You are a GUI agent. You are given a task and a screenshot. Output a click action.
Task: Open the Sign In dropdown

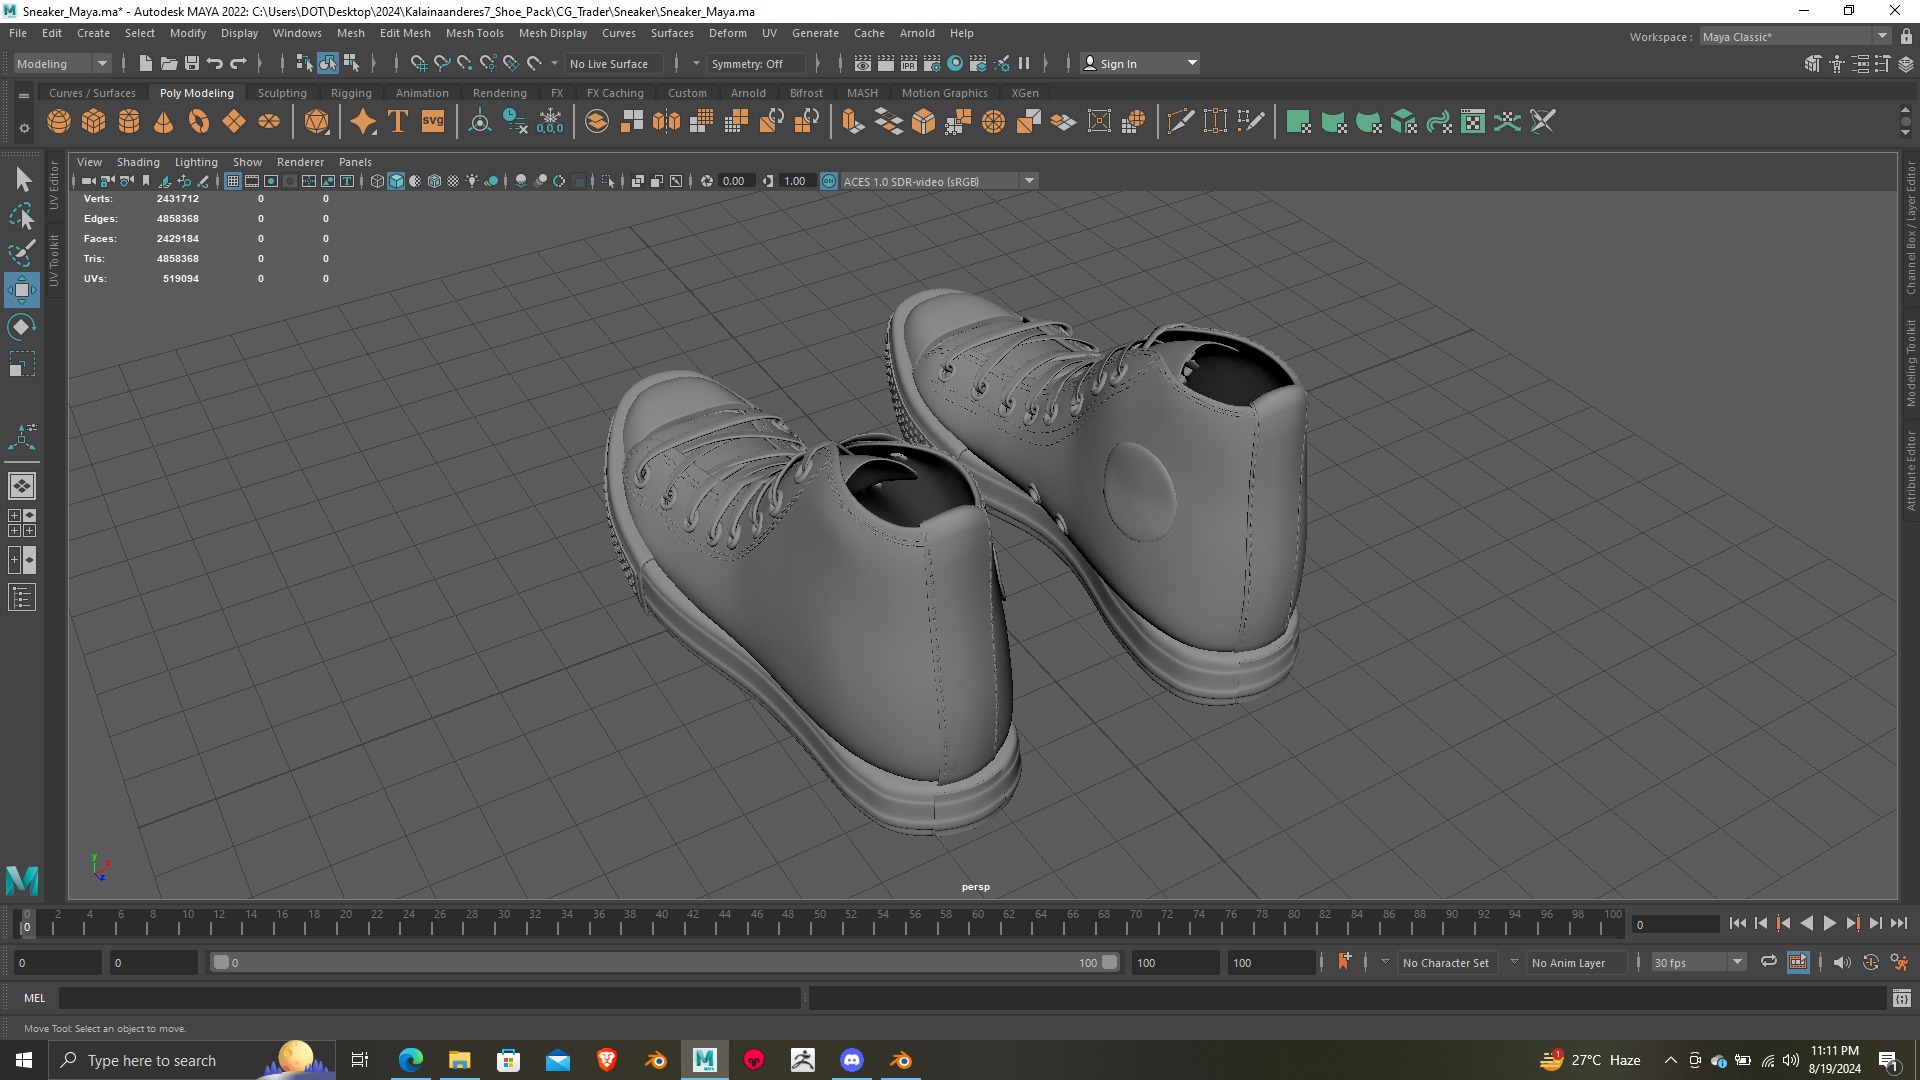click(x=1142, y=63)
